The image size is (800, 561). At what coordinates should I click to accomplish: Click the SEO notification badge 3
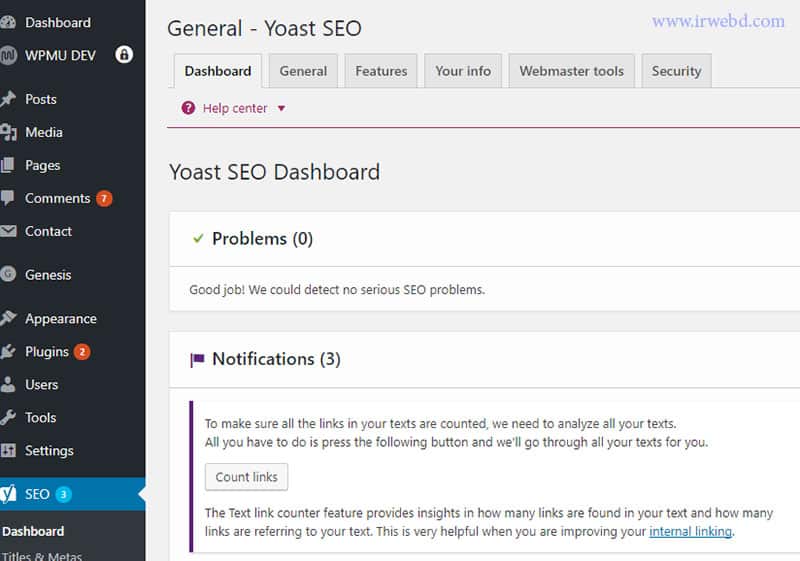[x=63, y=494]
